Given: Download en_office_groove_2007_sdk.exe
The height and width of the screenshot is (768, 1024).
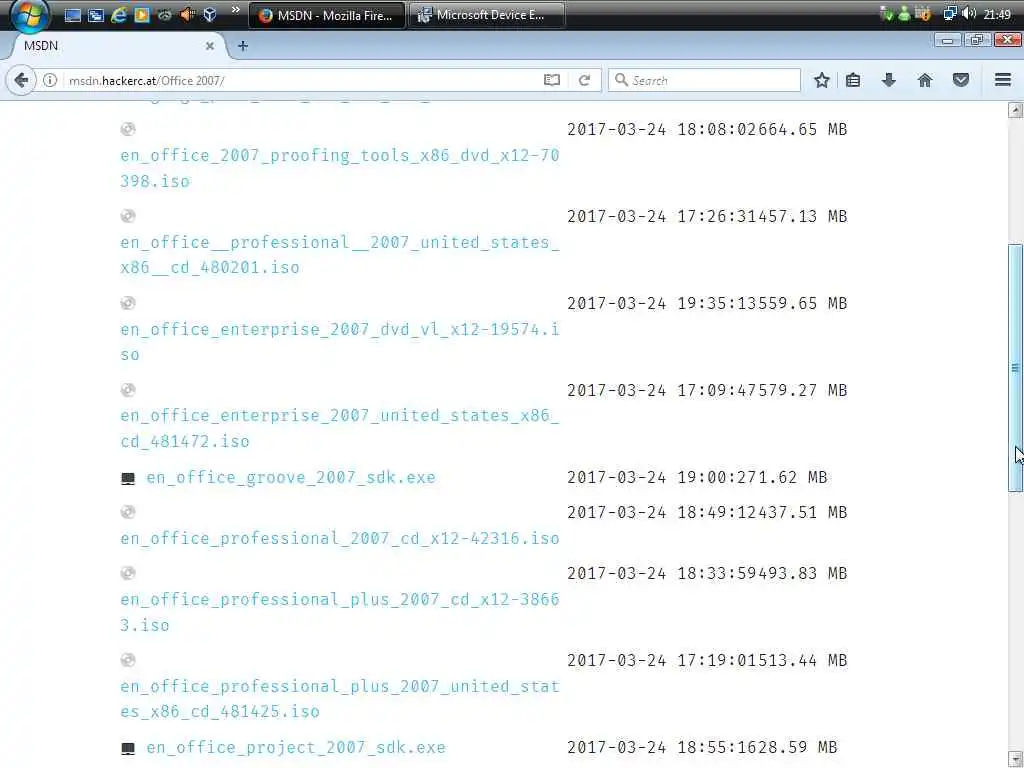Looking at the screenshot, I should point(291,478).
